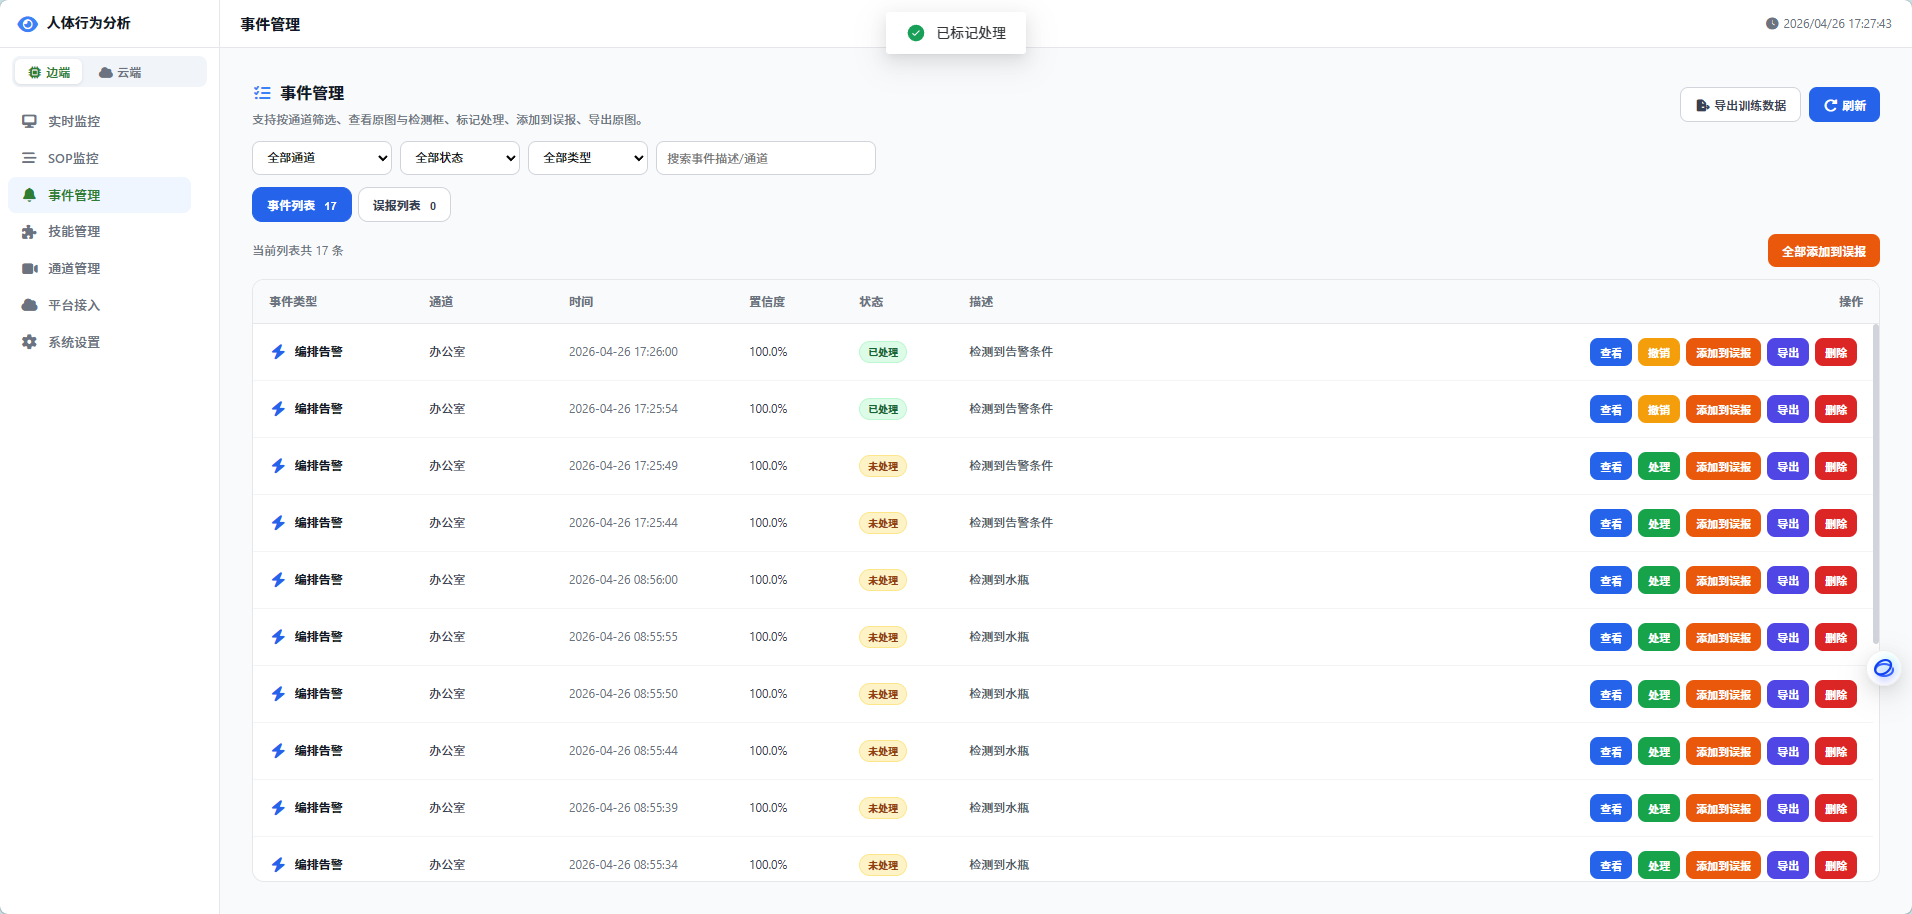
Task: Go to 技能管理 page
Action: (x=99, y=231)
